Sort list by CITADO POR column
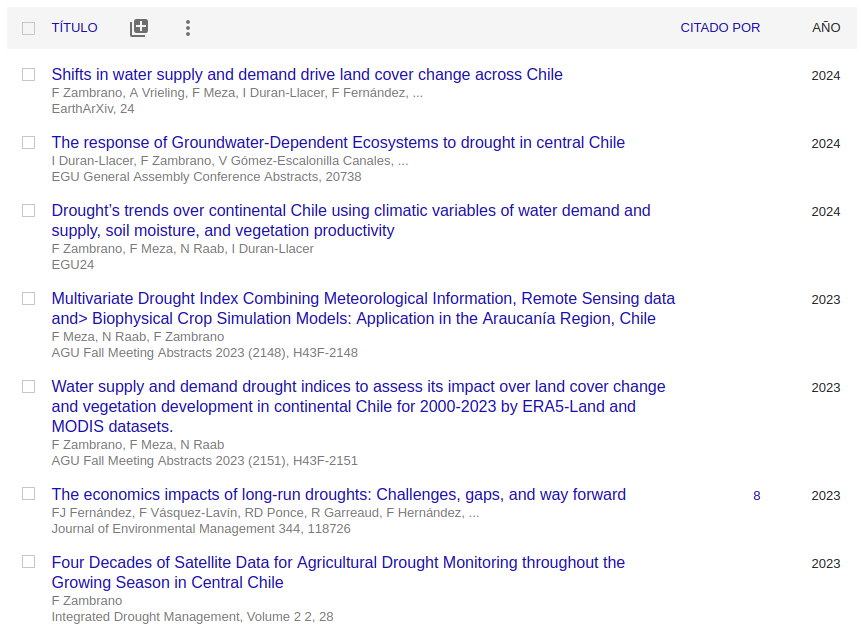Viewport: 863px width, 630px height. [x=720, y=28]
